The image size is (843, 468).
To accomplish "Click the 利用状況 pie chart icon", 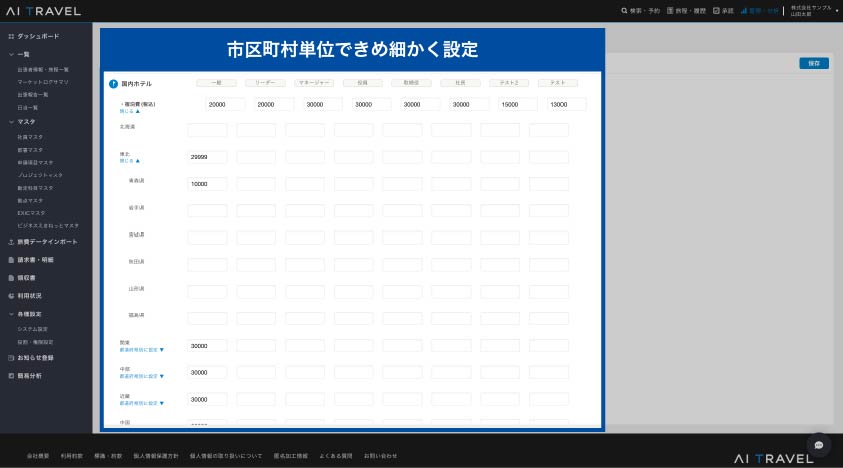I will click(11, 296).
